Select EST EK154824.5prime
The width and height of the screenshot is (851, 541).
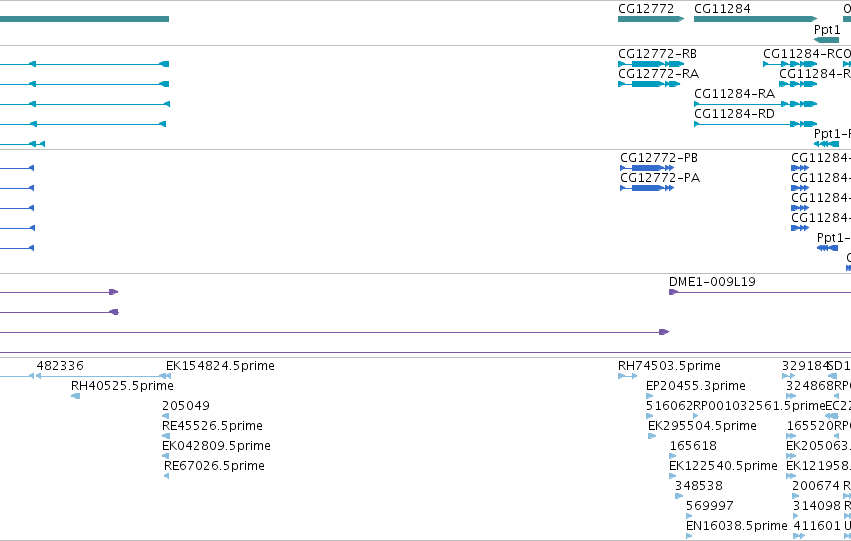(x=220, y=366)
